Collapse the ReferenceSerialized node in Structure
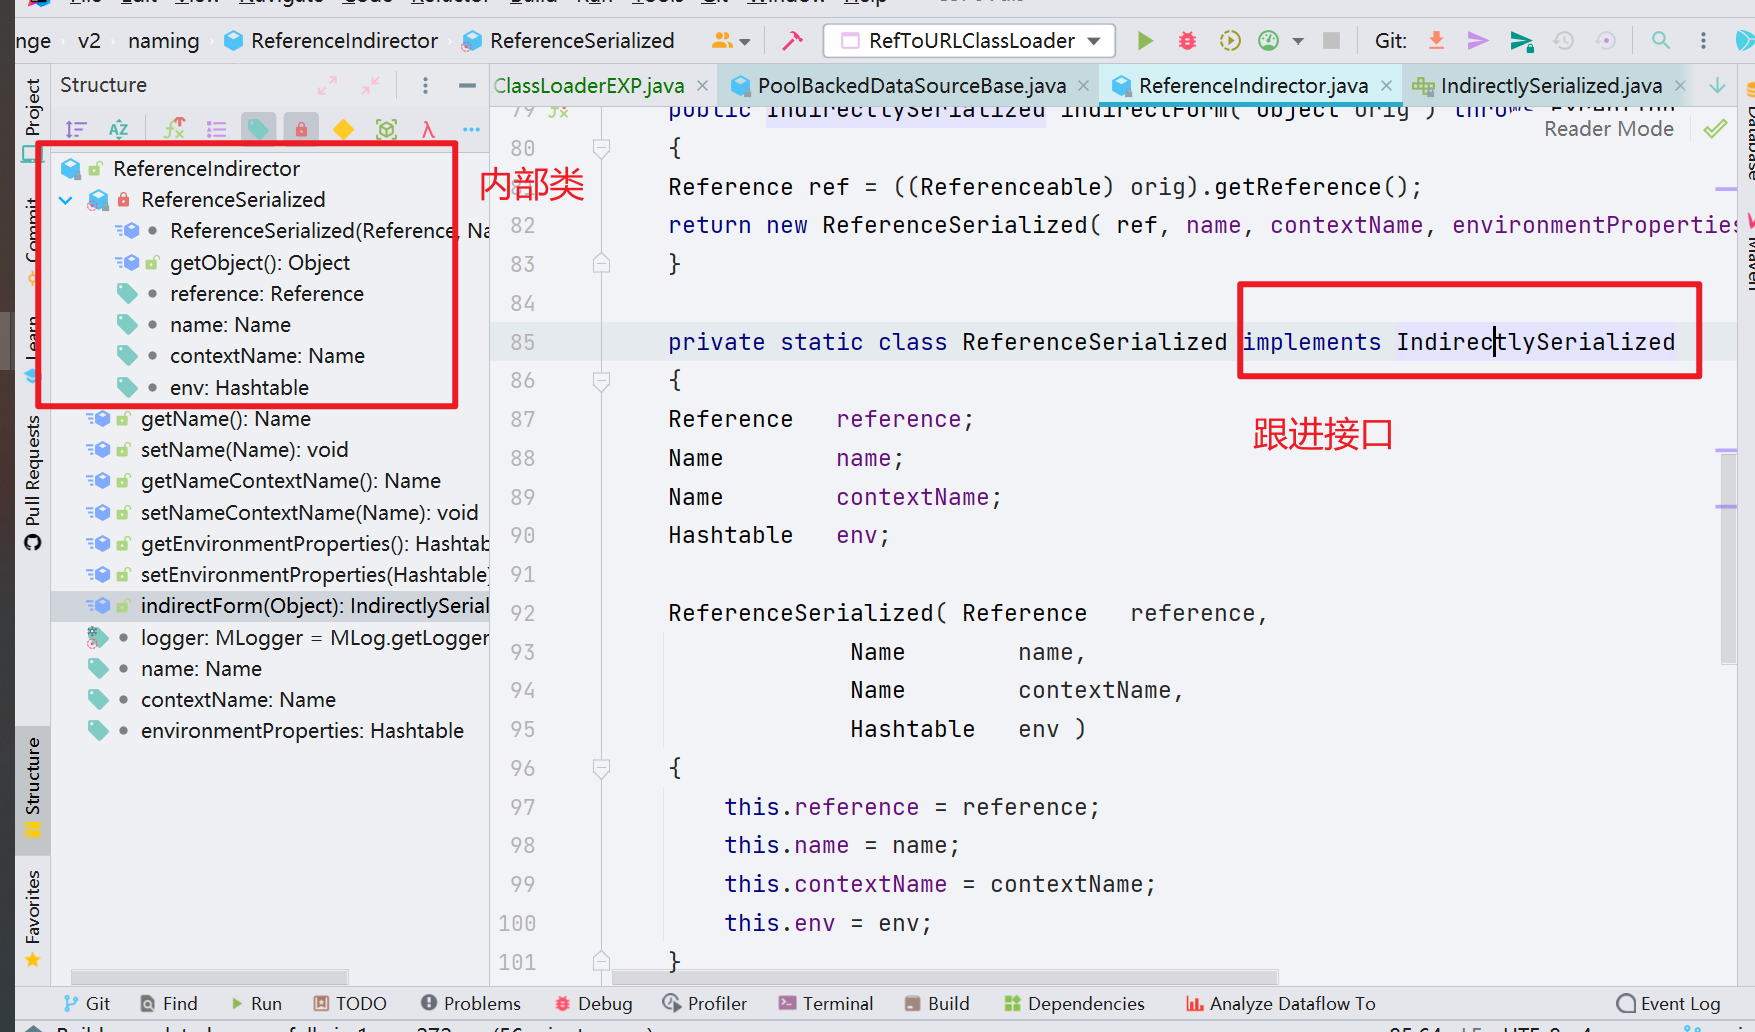Viewport: 1755px width, 1032px height. (x=66, y=200)
